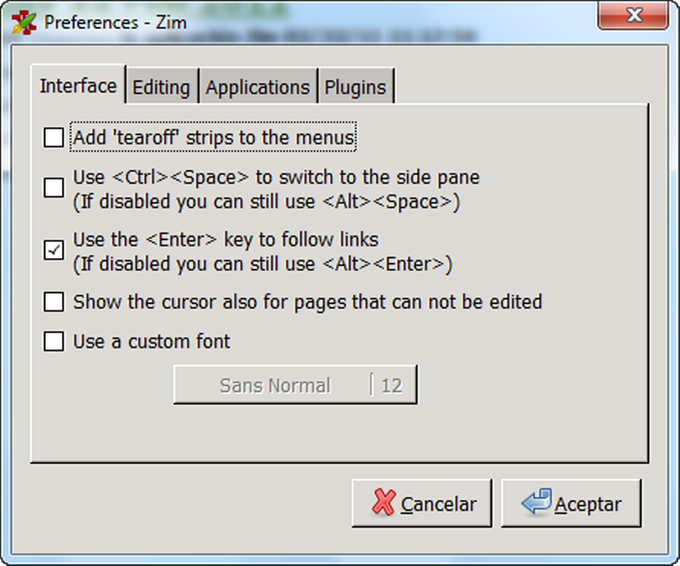Select the Interface tab
680x566 pixels.
(x=78, y=86)
